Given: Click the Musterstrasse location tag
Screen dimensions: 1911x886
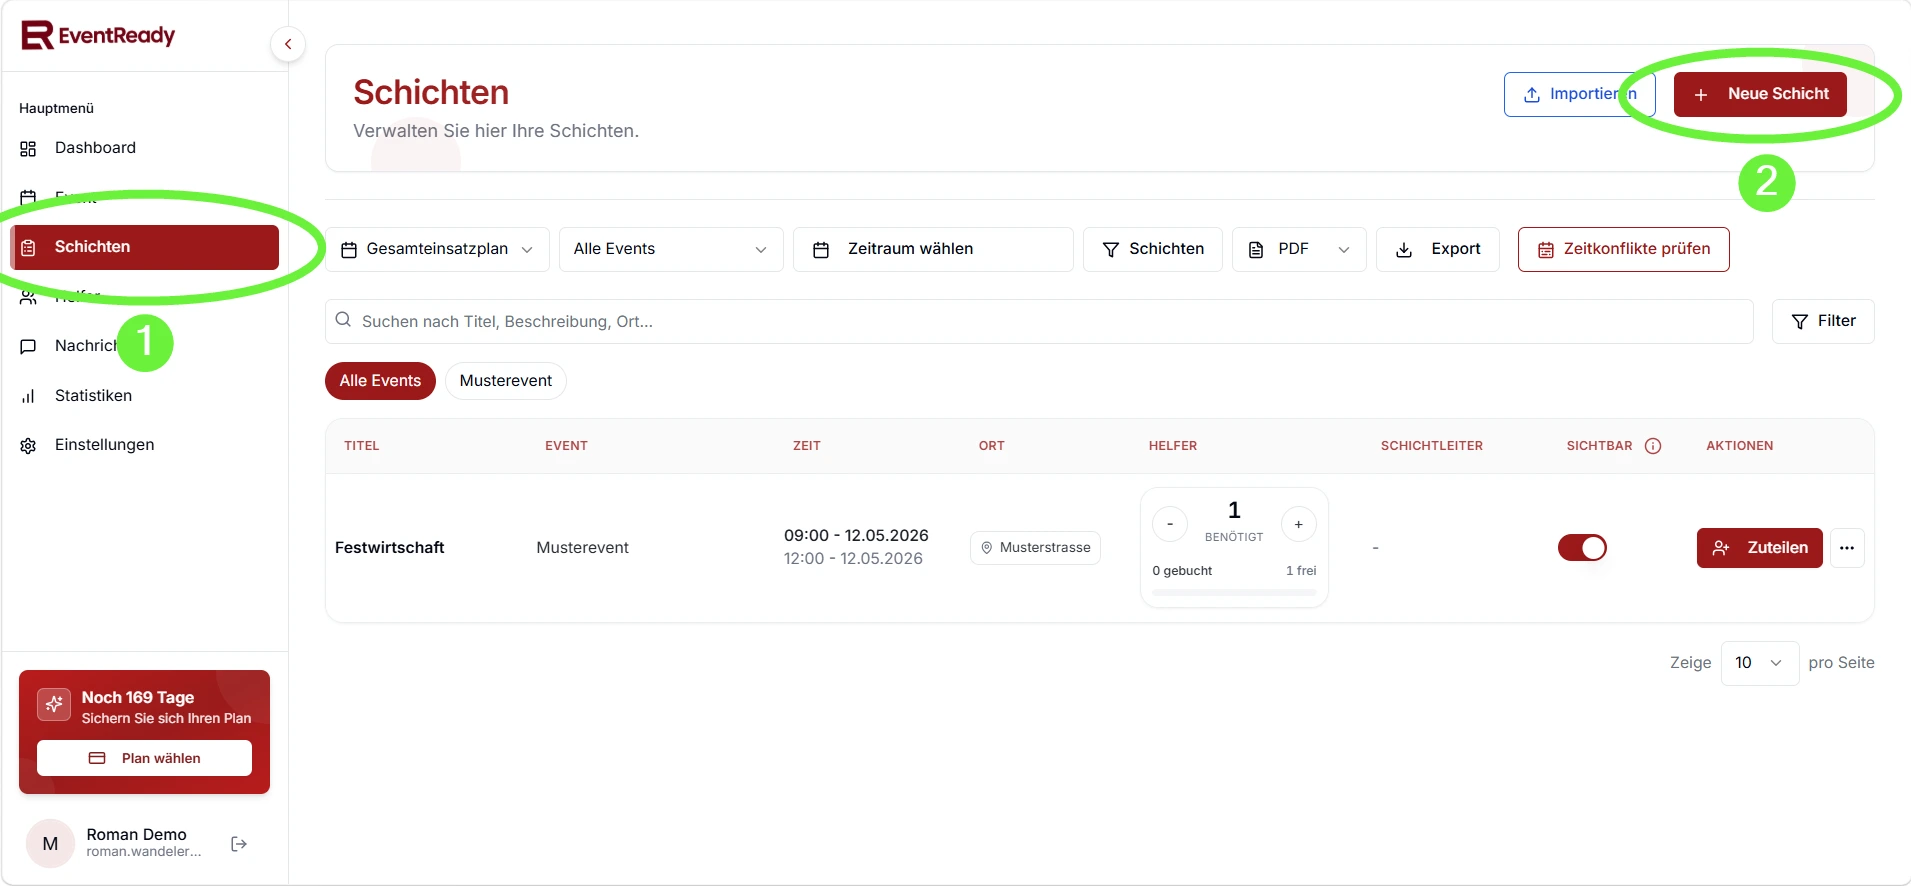Looking at the screenshot, I should coord(1035,548).
